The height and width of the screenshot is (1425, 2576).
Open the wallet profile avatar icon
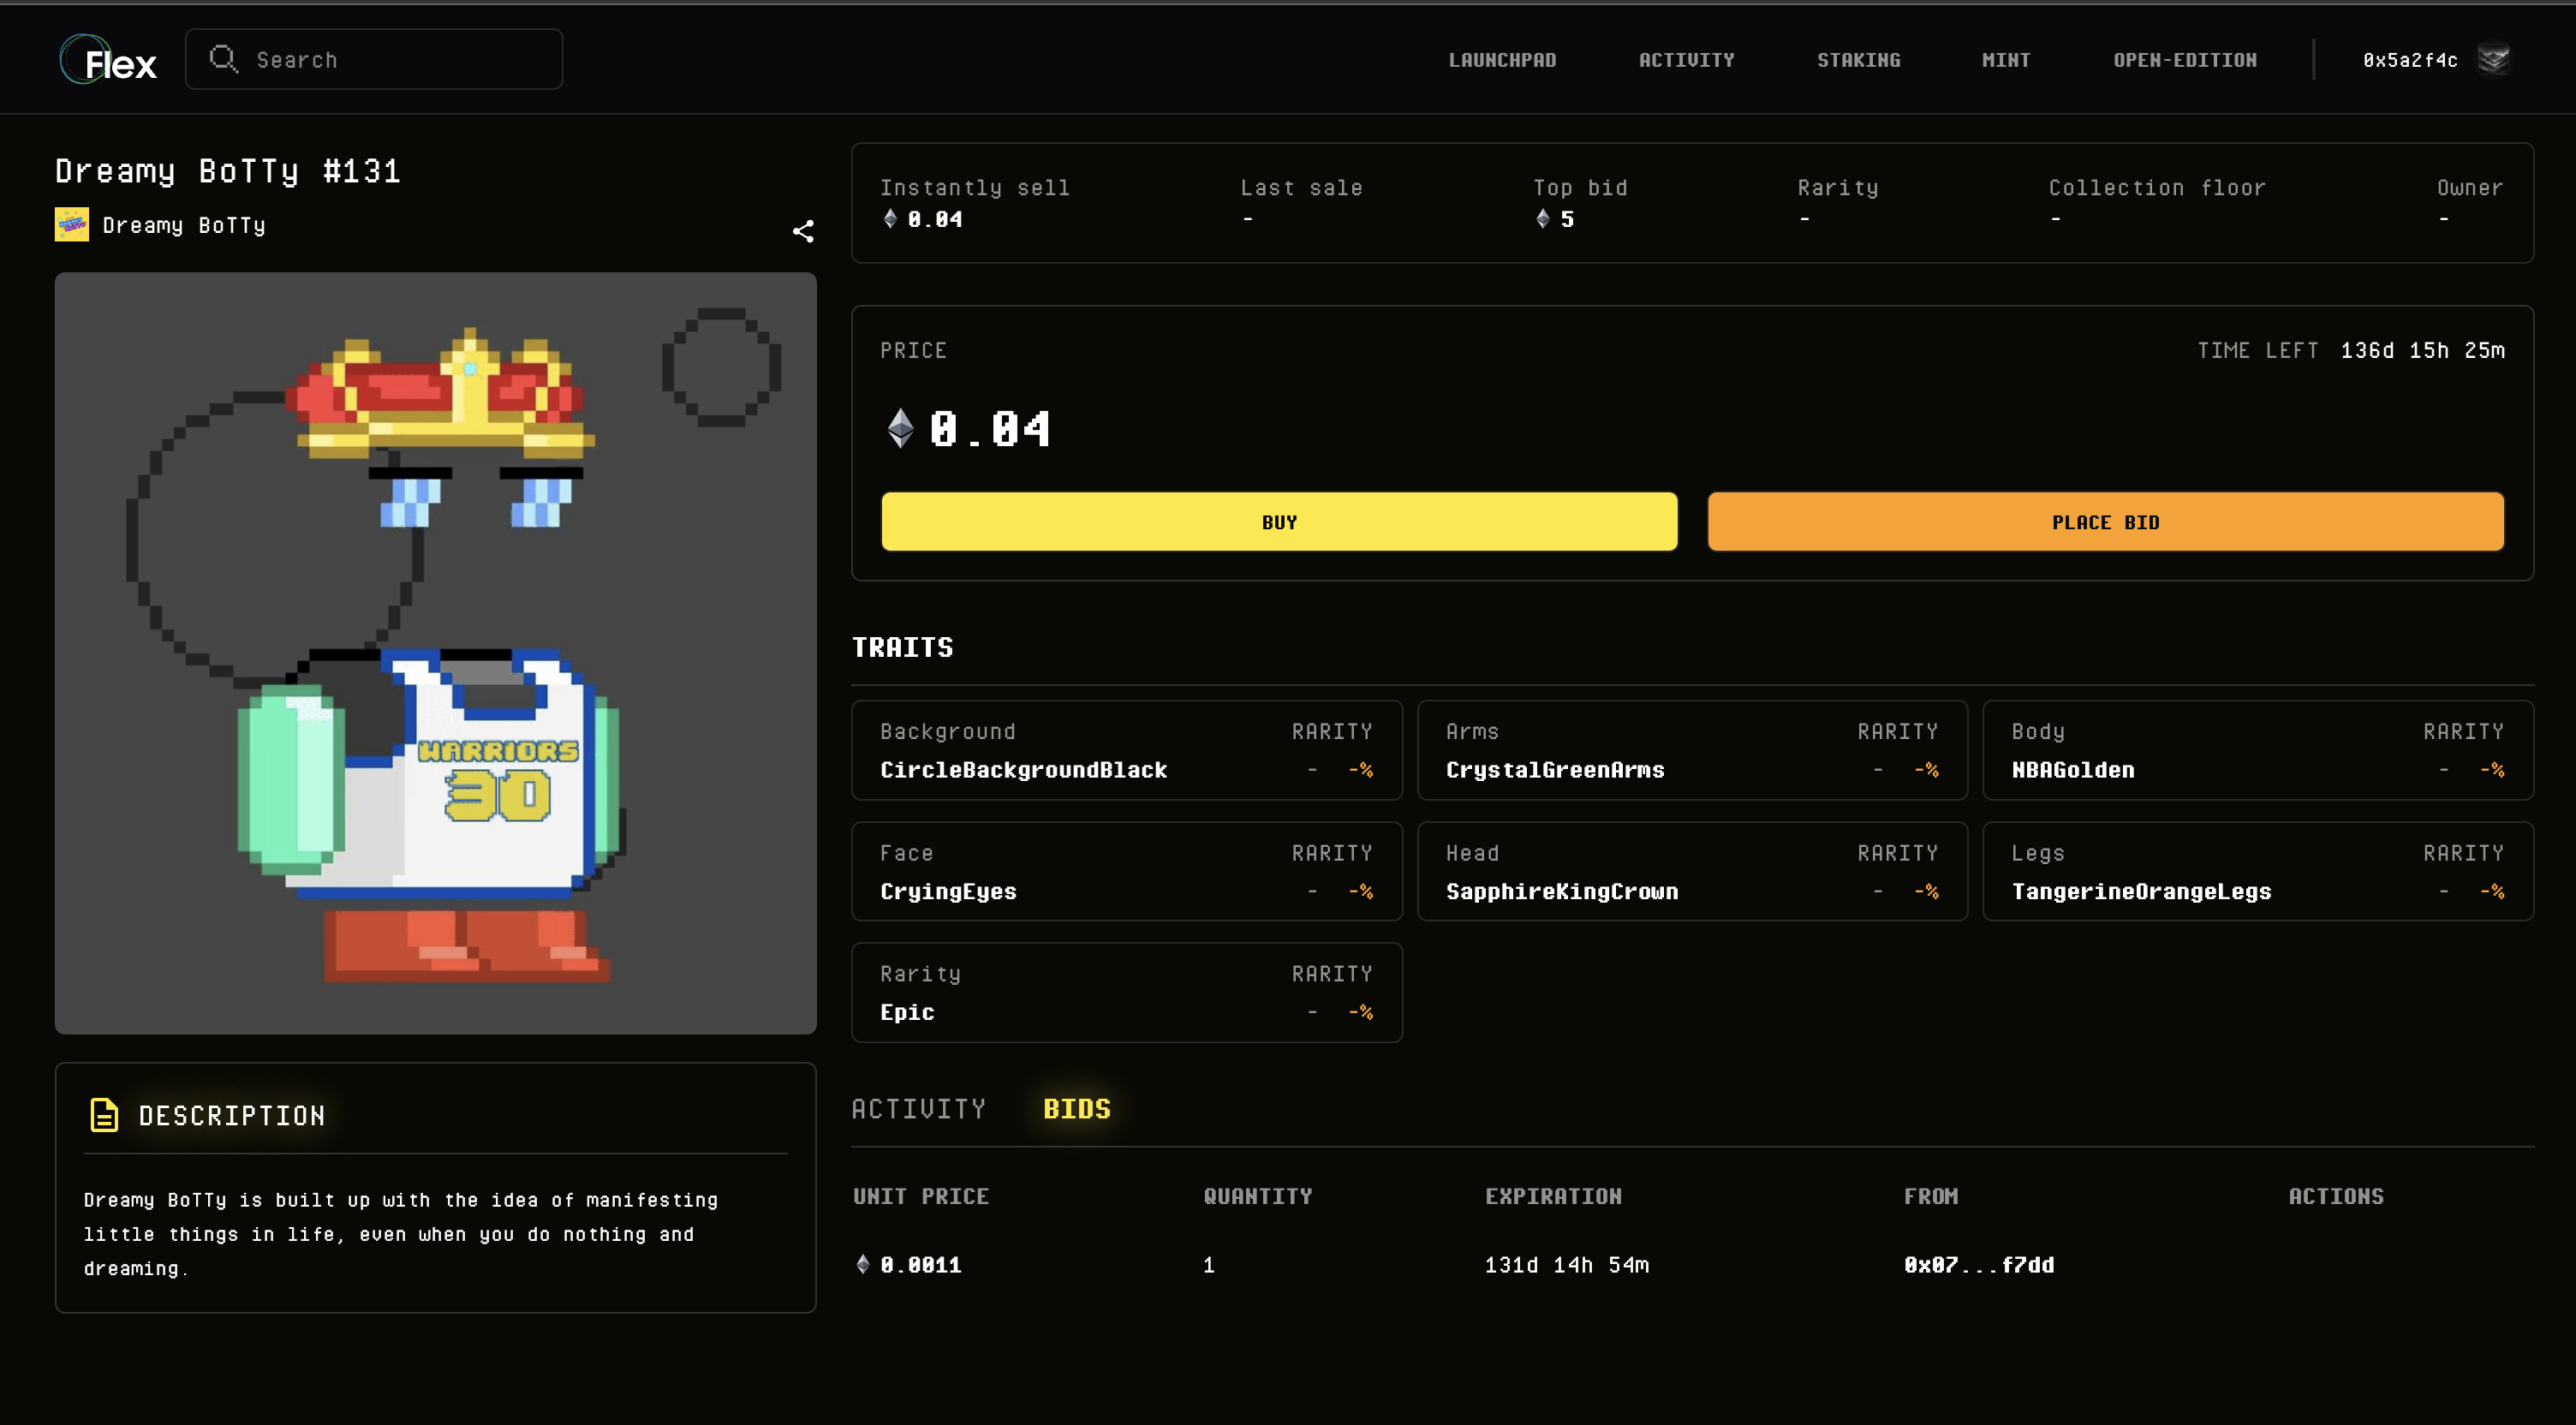coord(2494,59)
